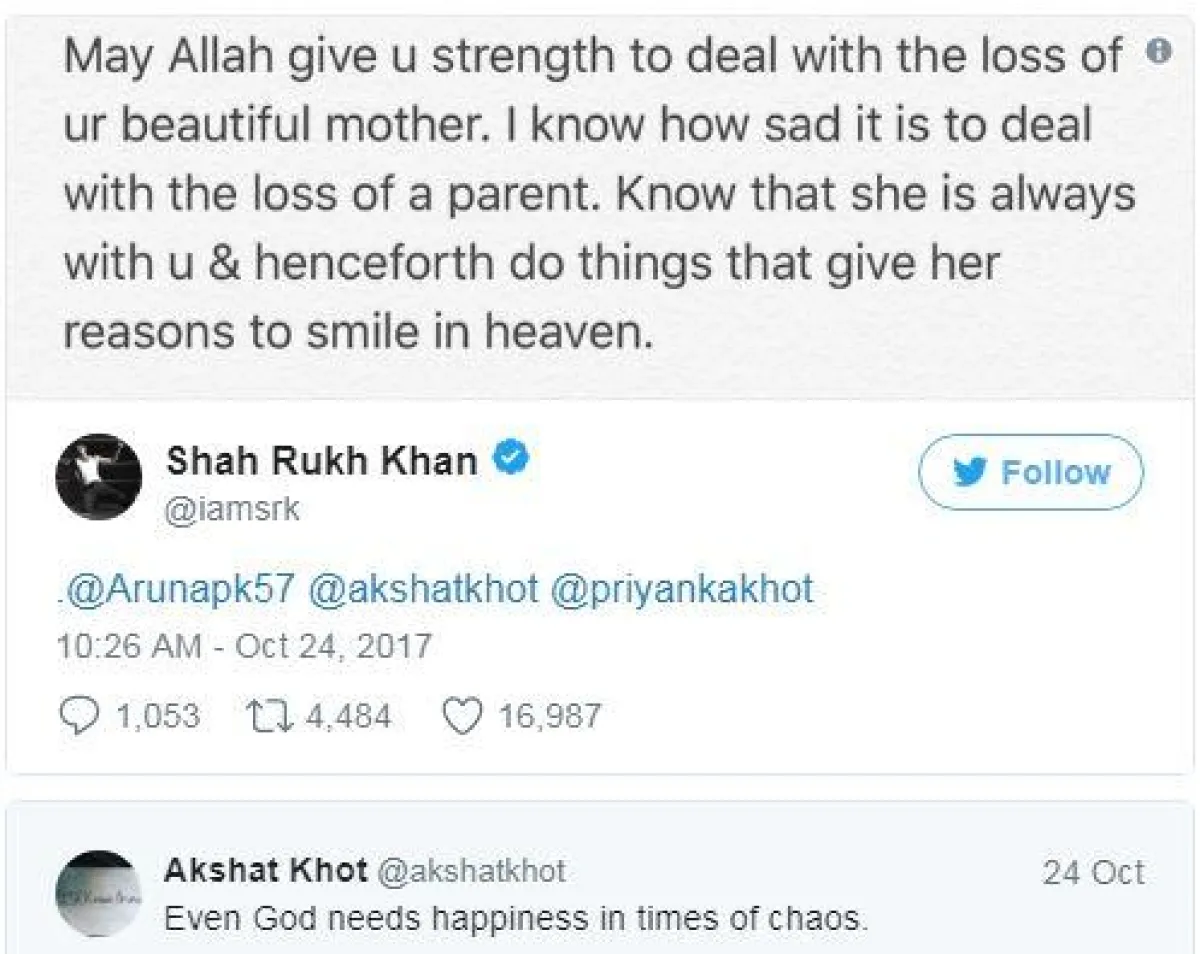Click the reply speech bubble icon
The height and width of the screenshot is (954, 1200).
coord(79,716)
